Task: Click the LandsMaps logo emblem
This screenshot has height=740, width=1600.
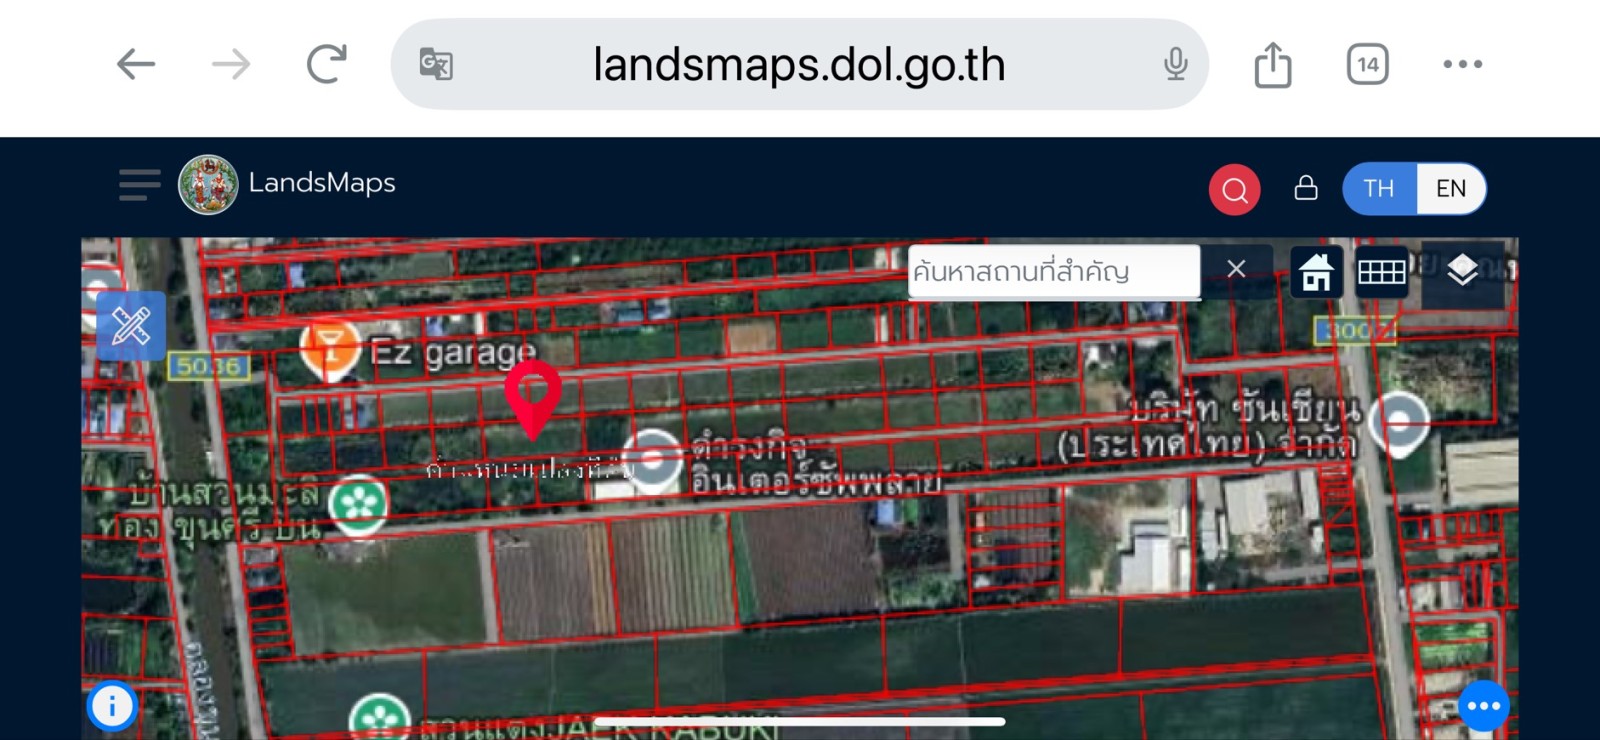Action: [208, 185]
